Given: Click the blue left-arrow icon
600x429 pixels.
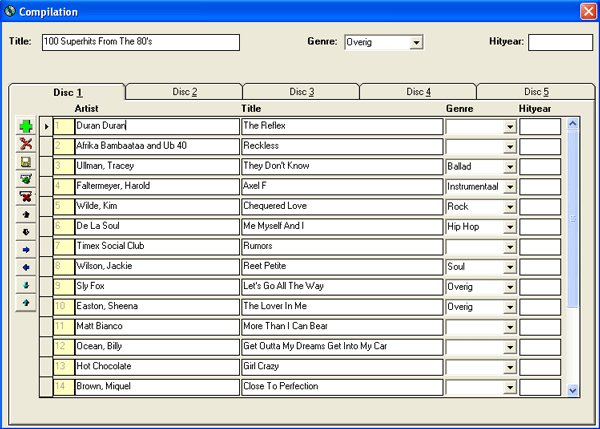Looking at the screenshot, I should pos(26,267).
